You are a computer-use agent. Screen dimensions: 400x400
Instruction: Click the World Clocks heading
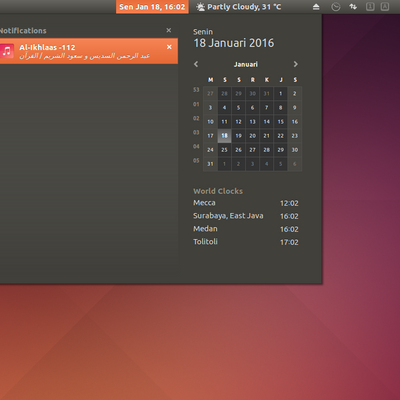(218, 191)
